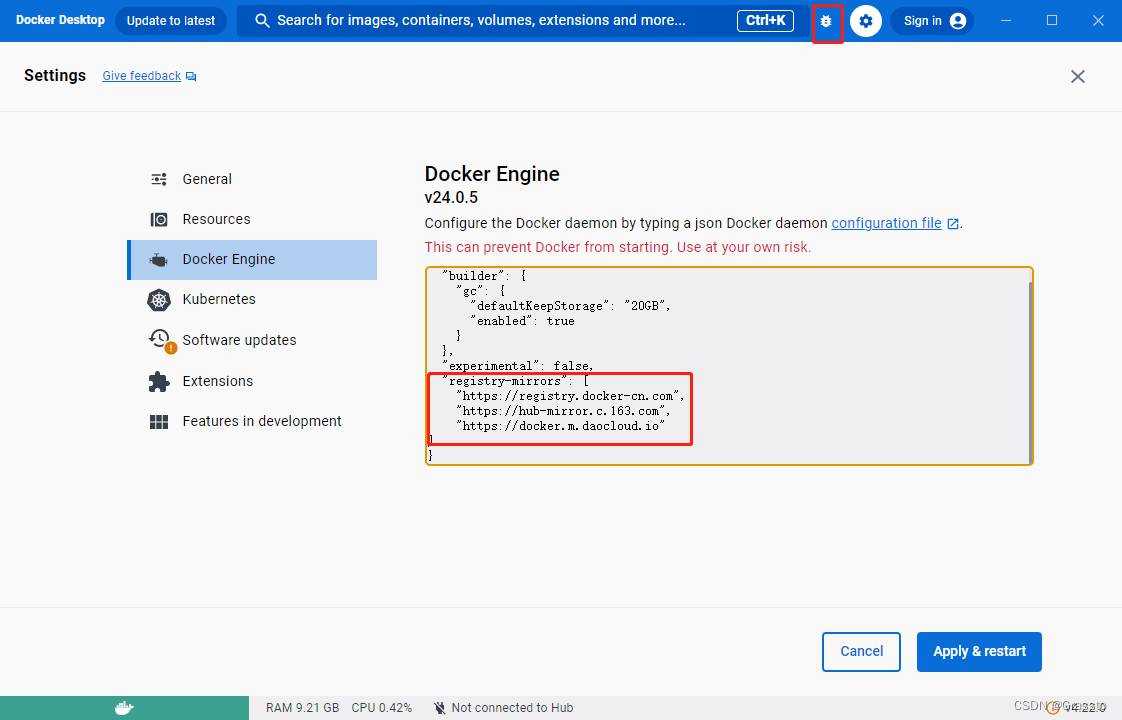The image size is (1122, 720).
Task: Click the General sliders icon
Action: click(x=159, y=179)
